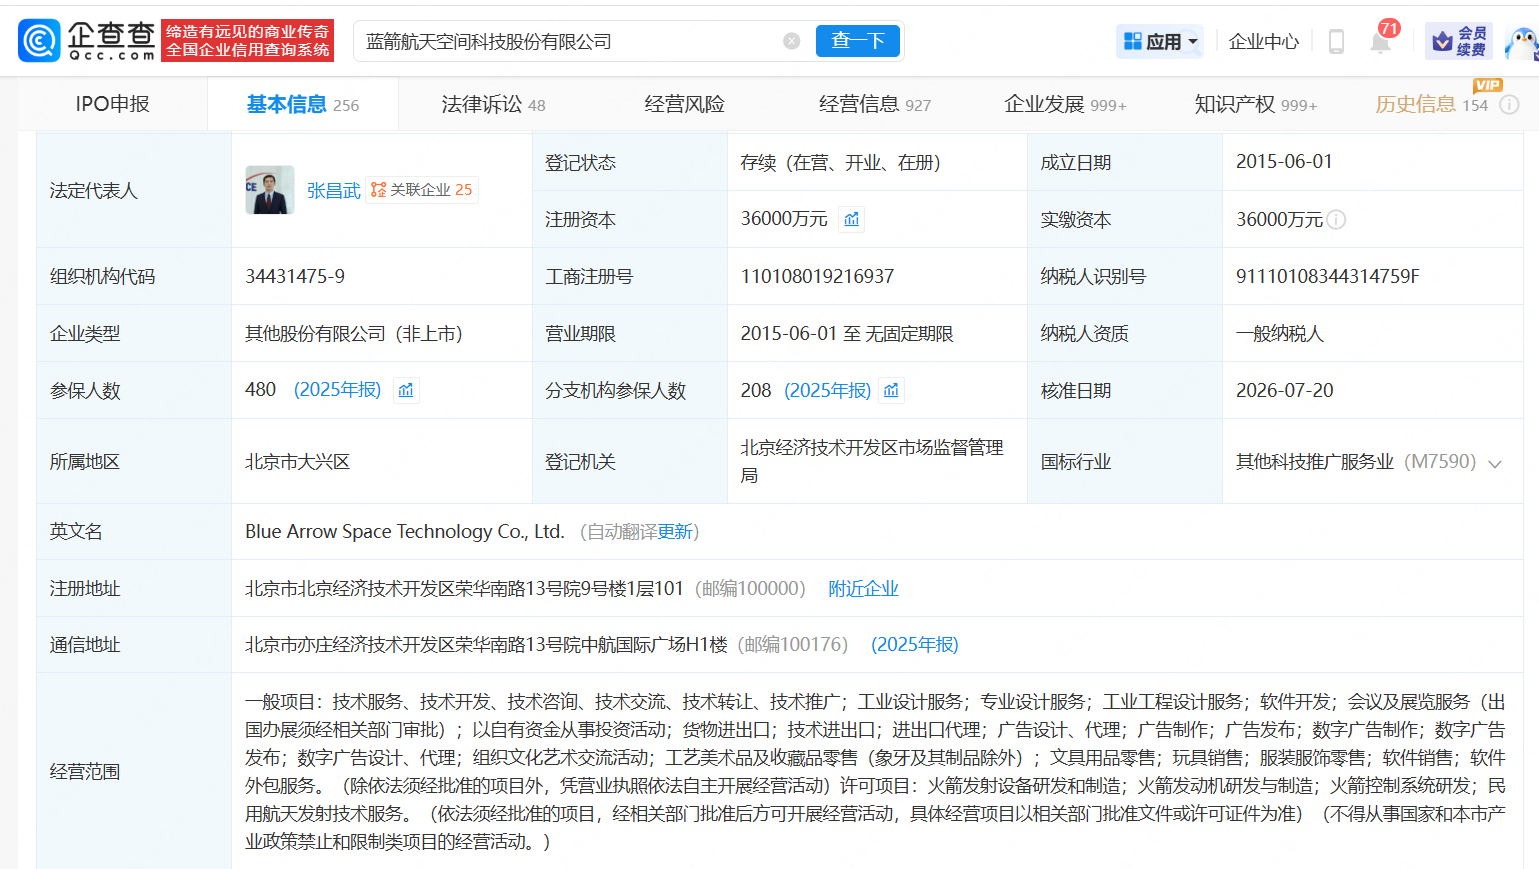1539x869 pixels.
Task: Open the 法律诉讼 tab
Action: click(493, 104)
